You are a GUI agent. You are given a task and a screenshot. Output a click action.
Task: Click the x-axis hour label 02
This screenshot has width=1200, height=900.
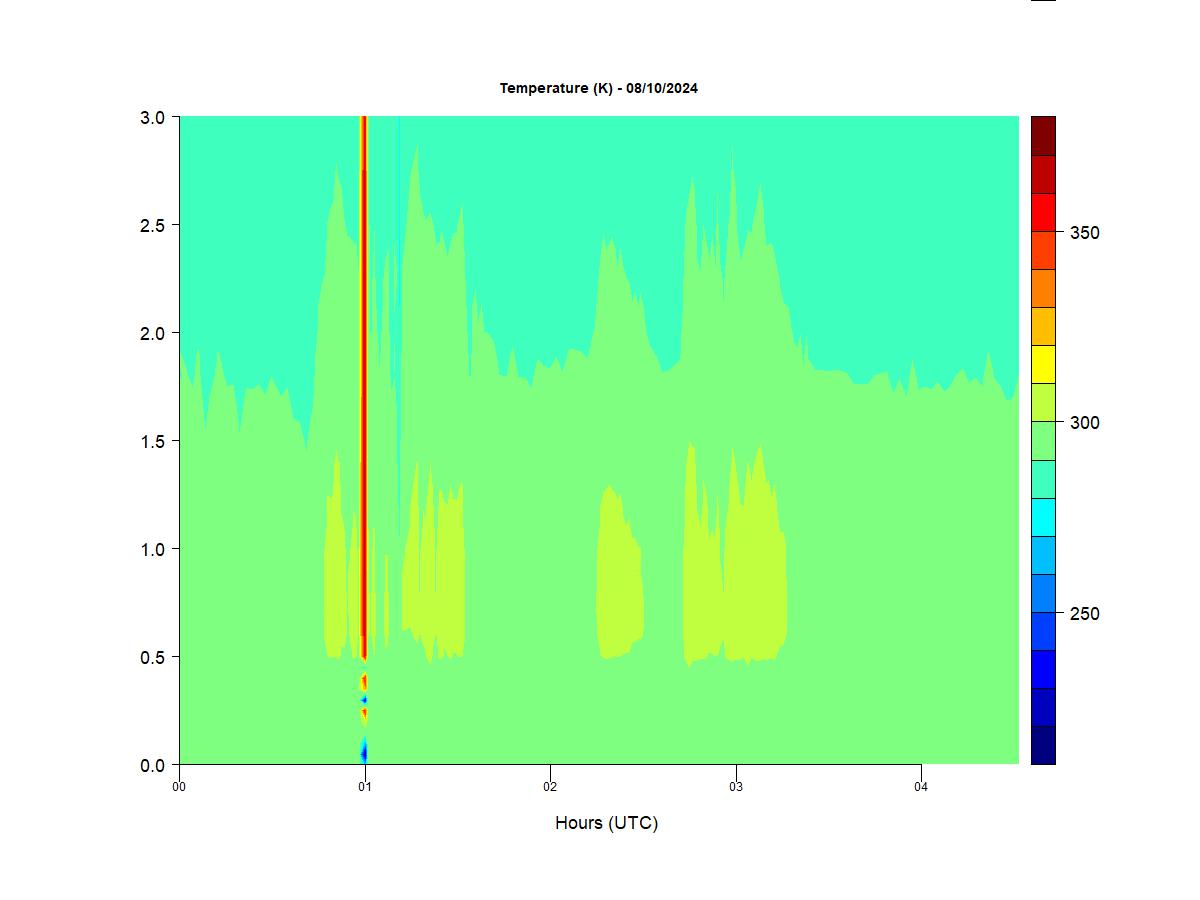(x=550, y=787)
